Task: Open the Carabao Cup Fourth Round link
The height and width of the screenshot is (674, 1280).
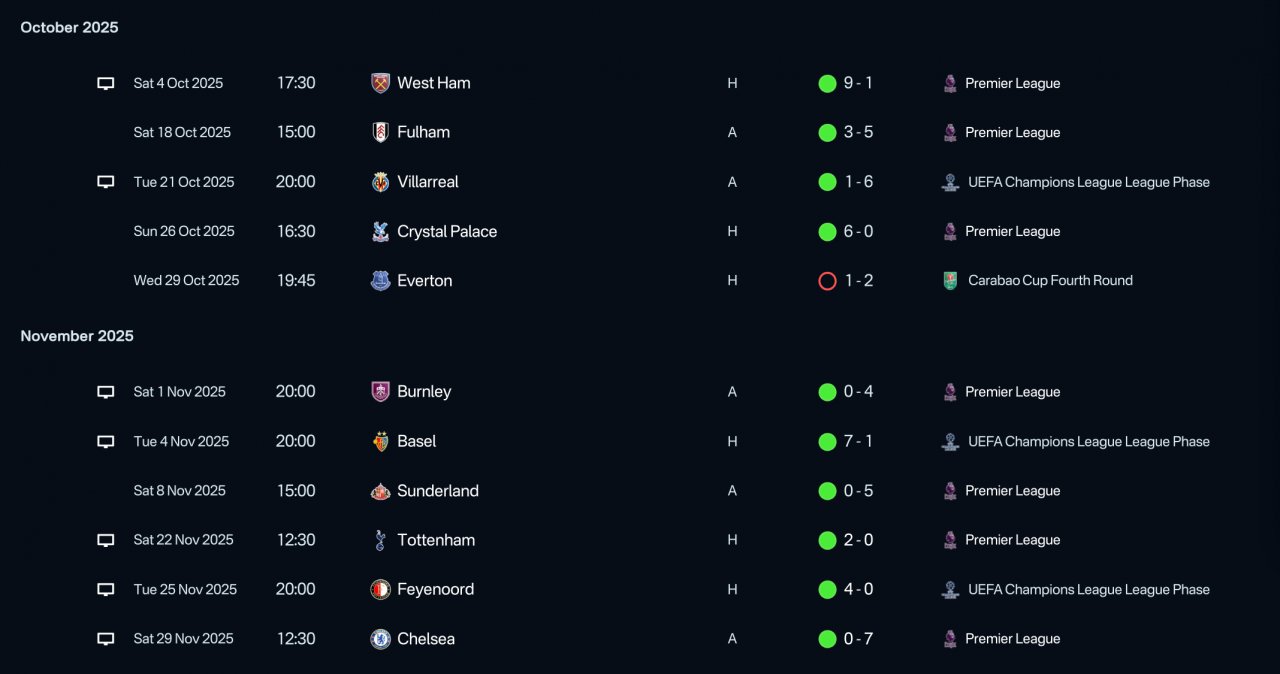Action: pos(1050,281)
